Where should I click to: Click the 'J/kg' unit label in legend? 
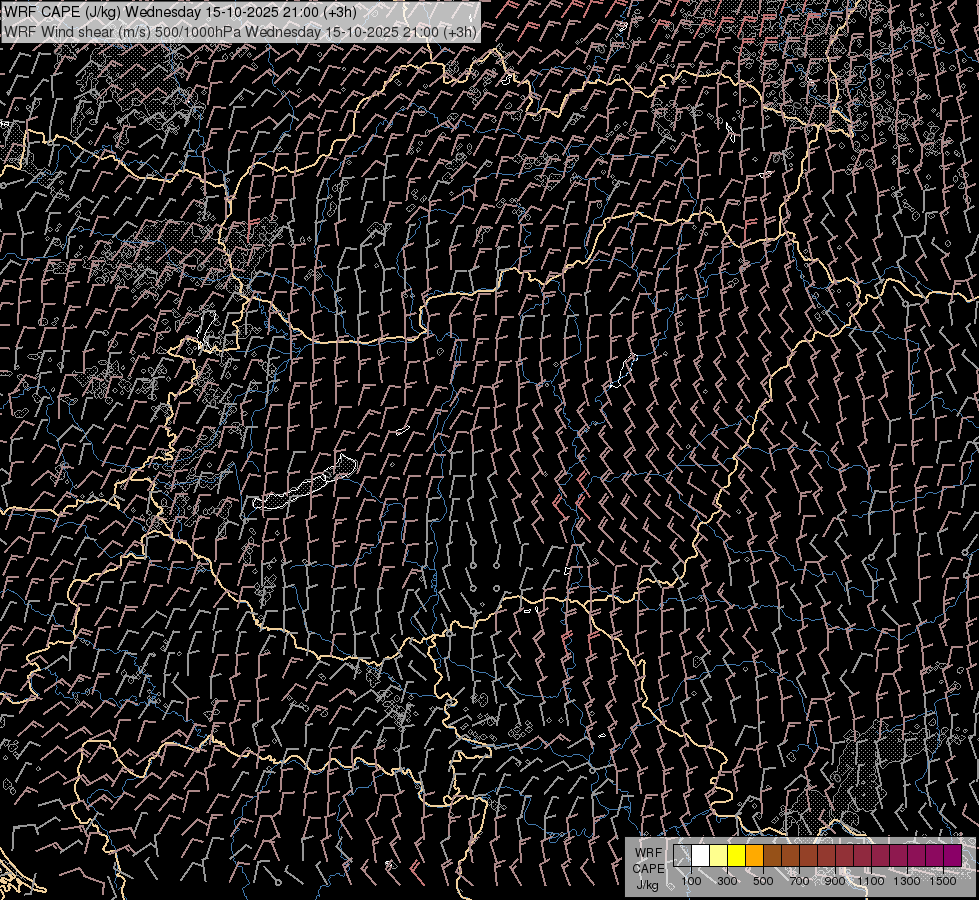point(647,885)
